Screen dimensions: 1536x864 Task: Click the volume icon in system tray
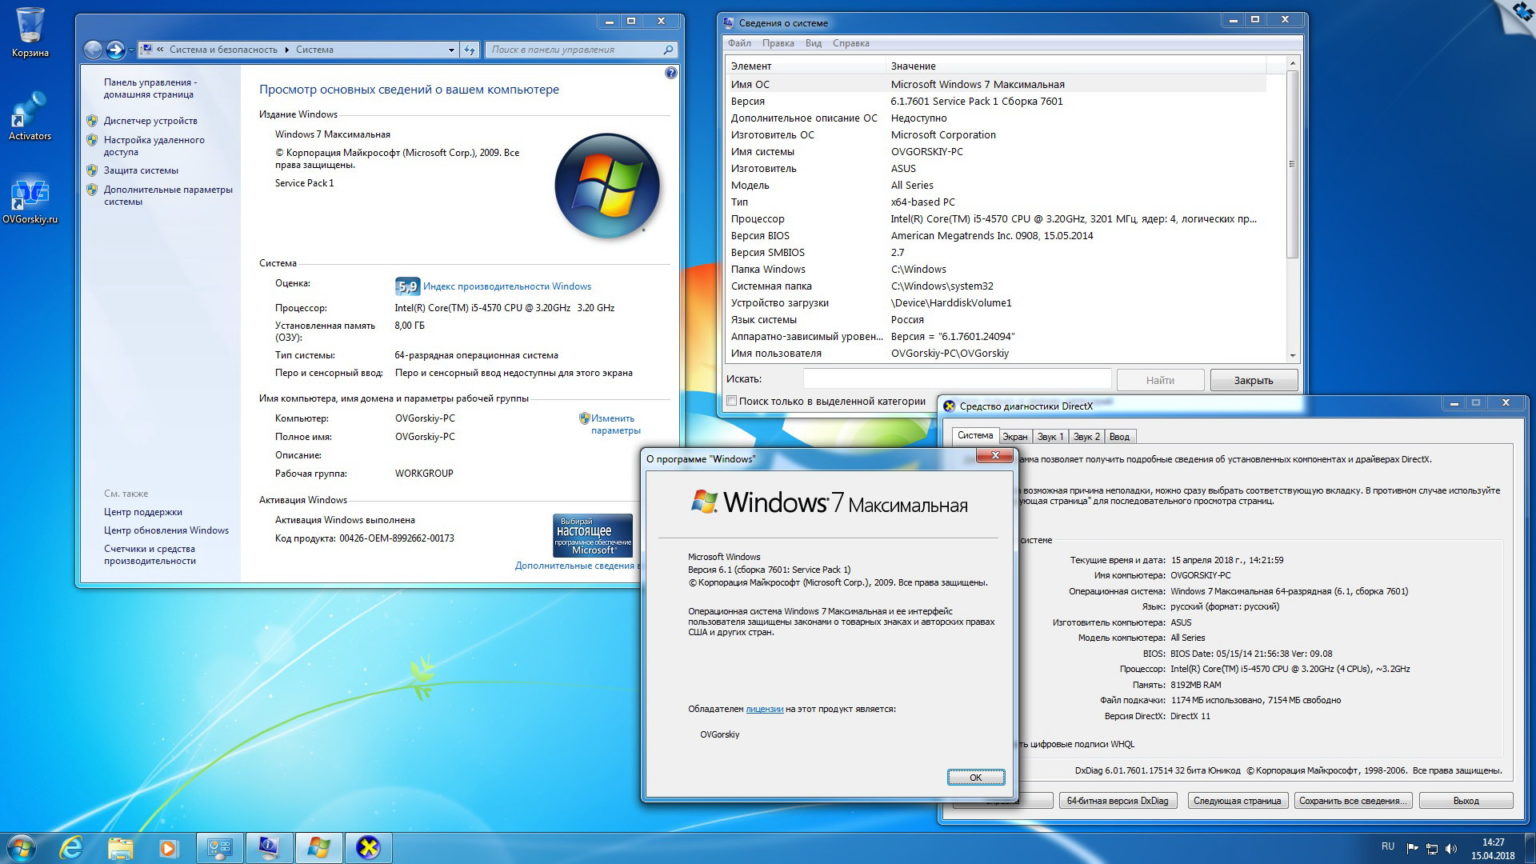coord(1451,848)
